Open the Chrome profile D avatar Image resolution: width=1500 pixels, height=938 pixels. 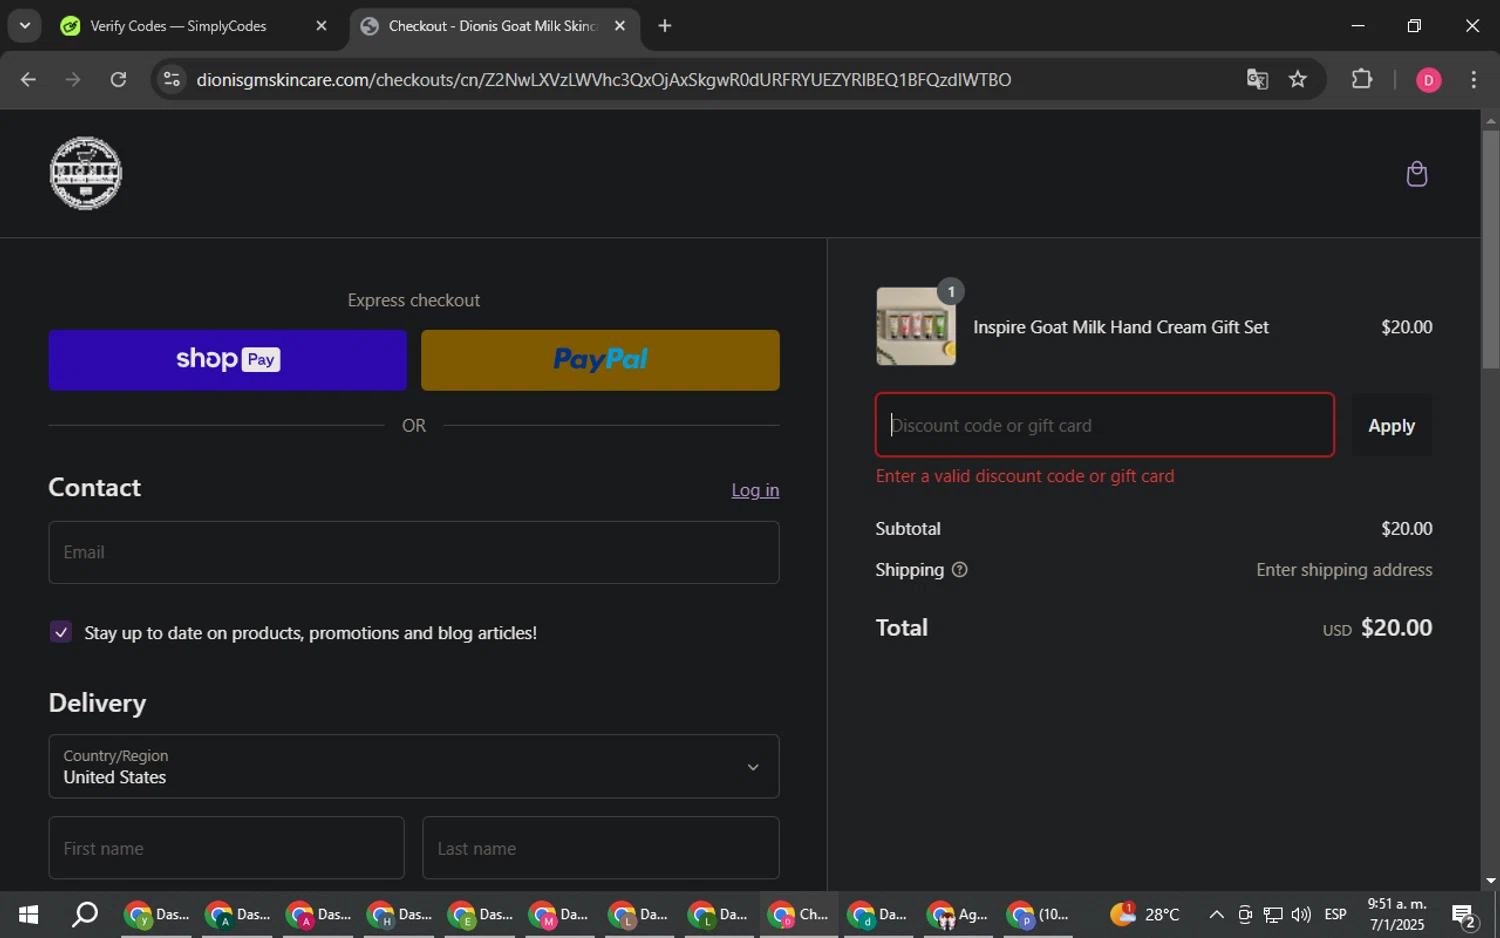coord(1428,80)
